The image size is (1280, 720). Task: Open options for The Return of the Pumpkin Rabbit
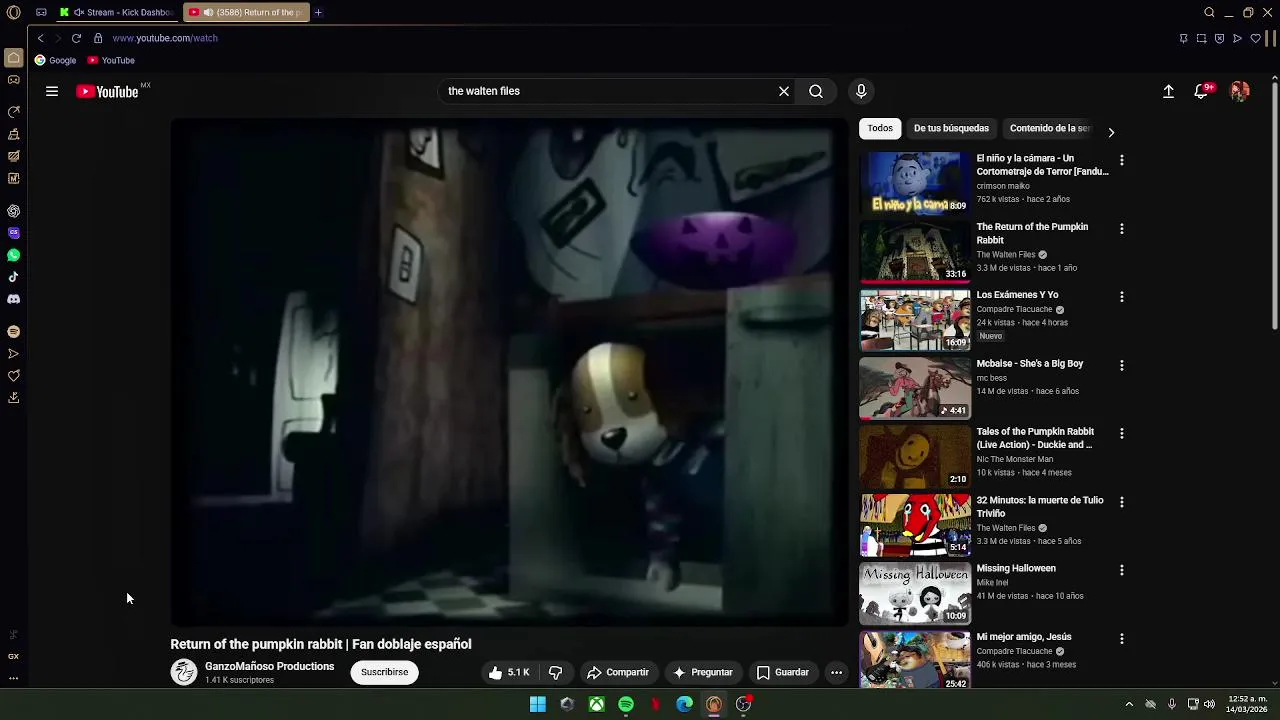[x=1121, y=229]
